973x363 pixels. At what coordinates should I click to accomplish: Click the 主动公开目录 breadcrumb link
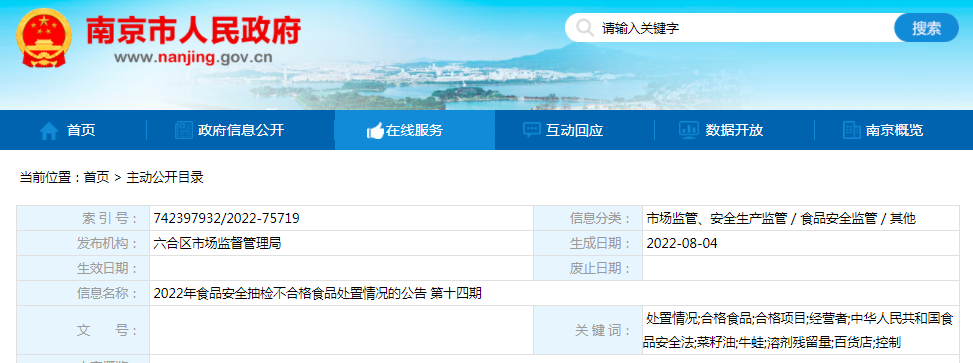pyautogui.click(x=165, y=178)
